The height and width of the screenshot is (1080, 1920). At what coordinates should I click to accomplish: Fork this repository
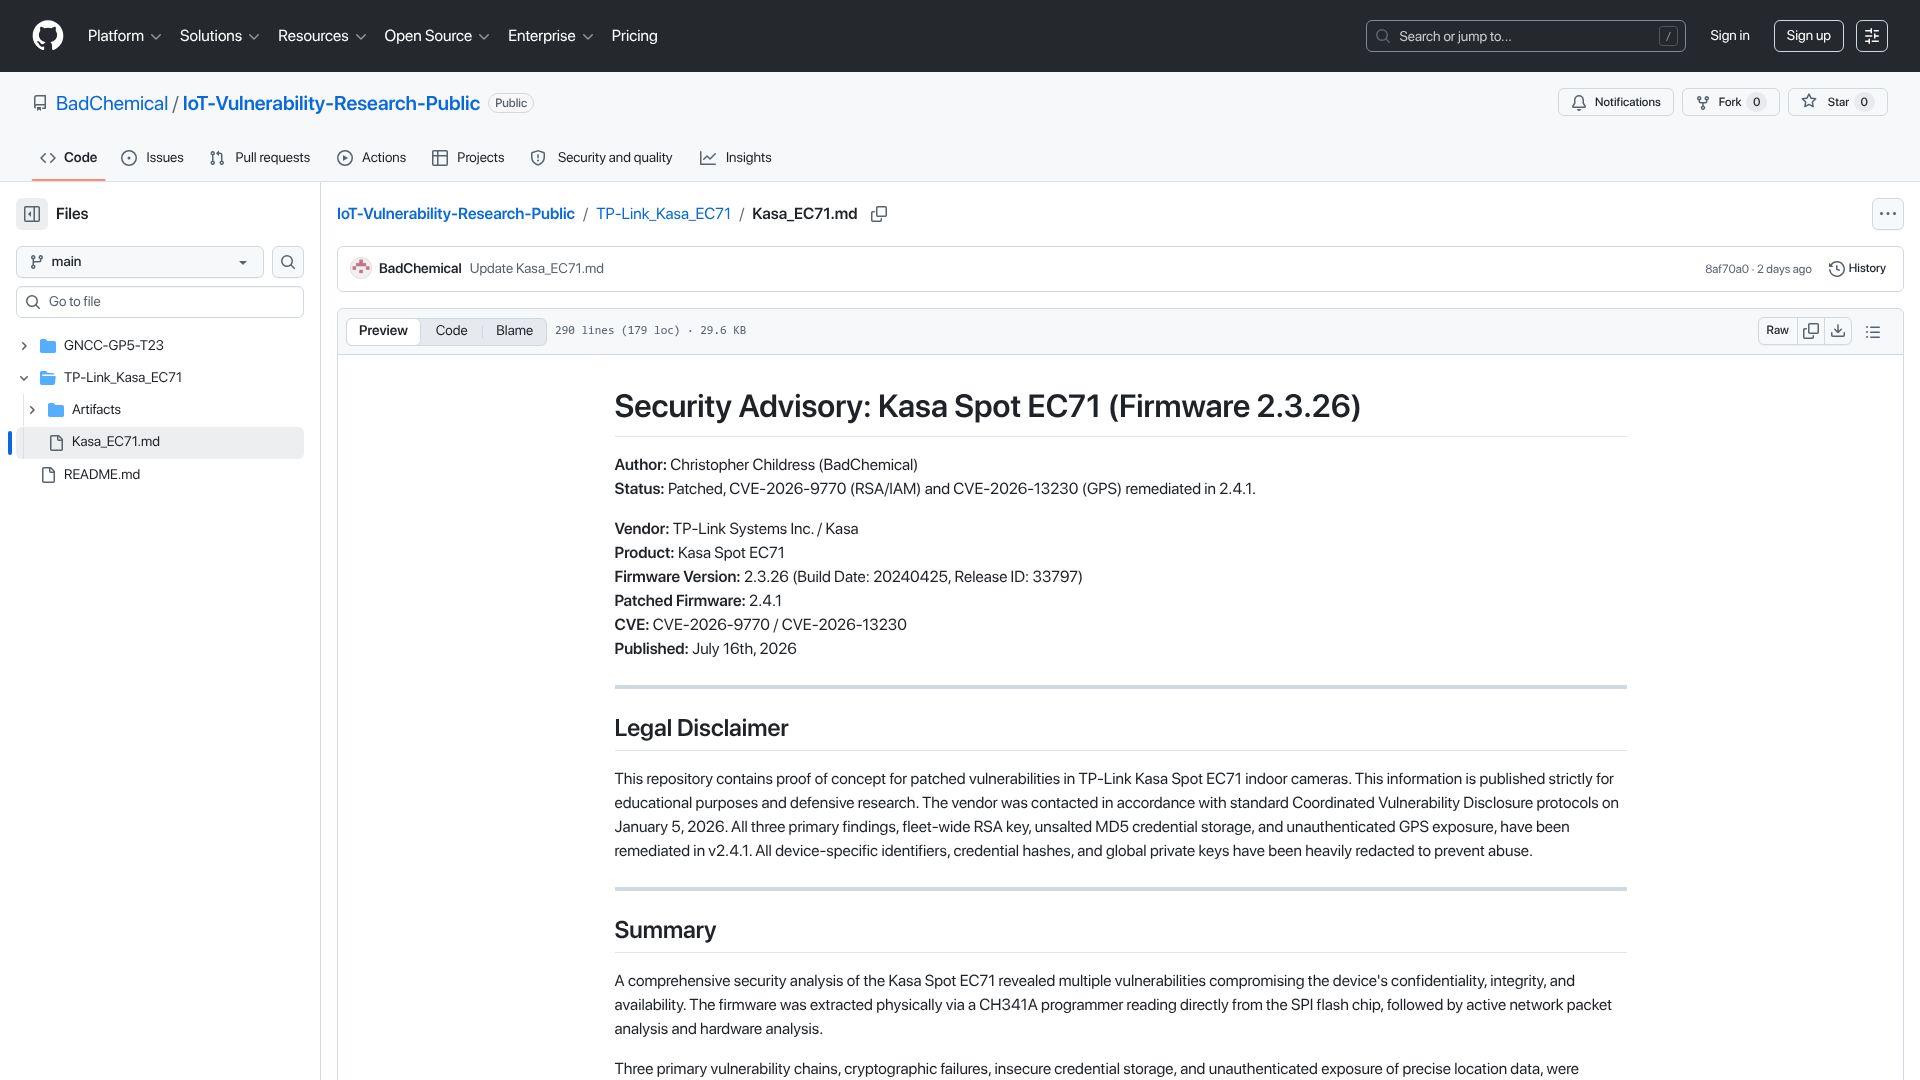pos(1730,102)
